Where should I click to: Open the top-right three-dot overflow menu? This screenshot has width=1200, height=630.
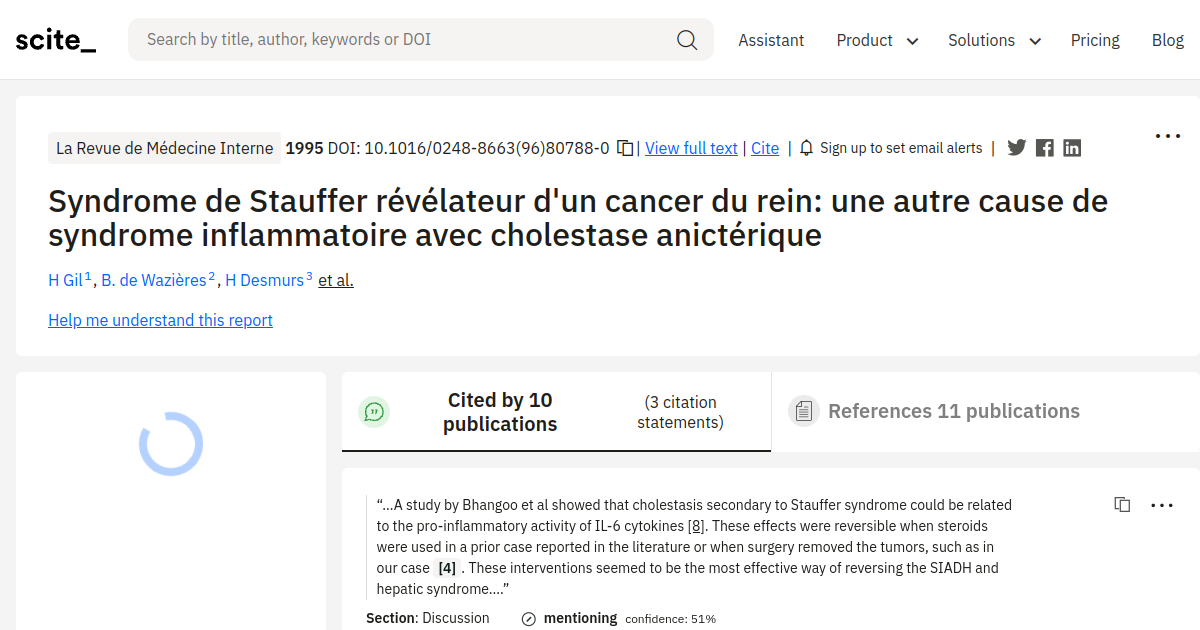point(1167,135)
